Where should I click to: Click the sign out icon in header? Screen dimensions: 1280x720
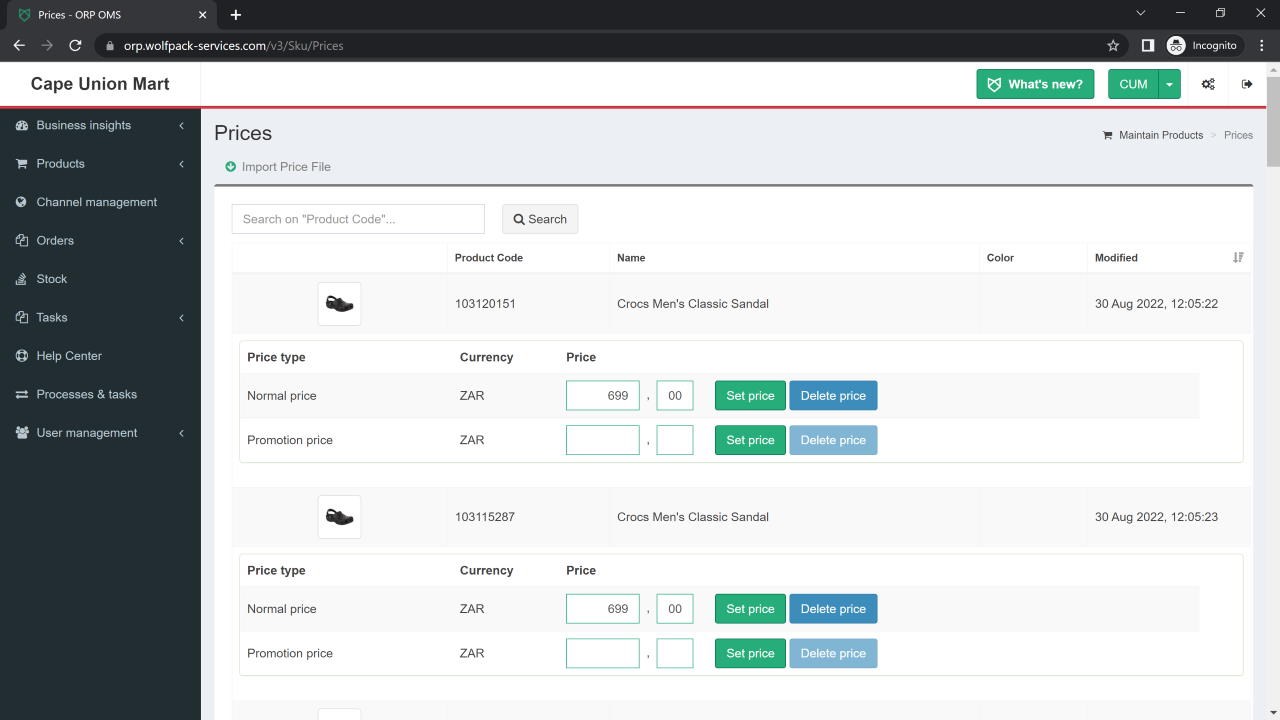[x=1247, y=84]
